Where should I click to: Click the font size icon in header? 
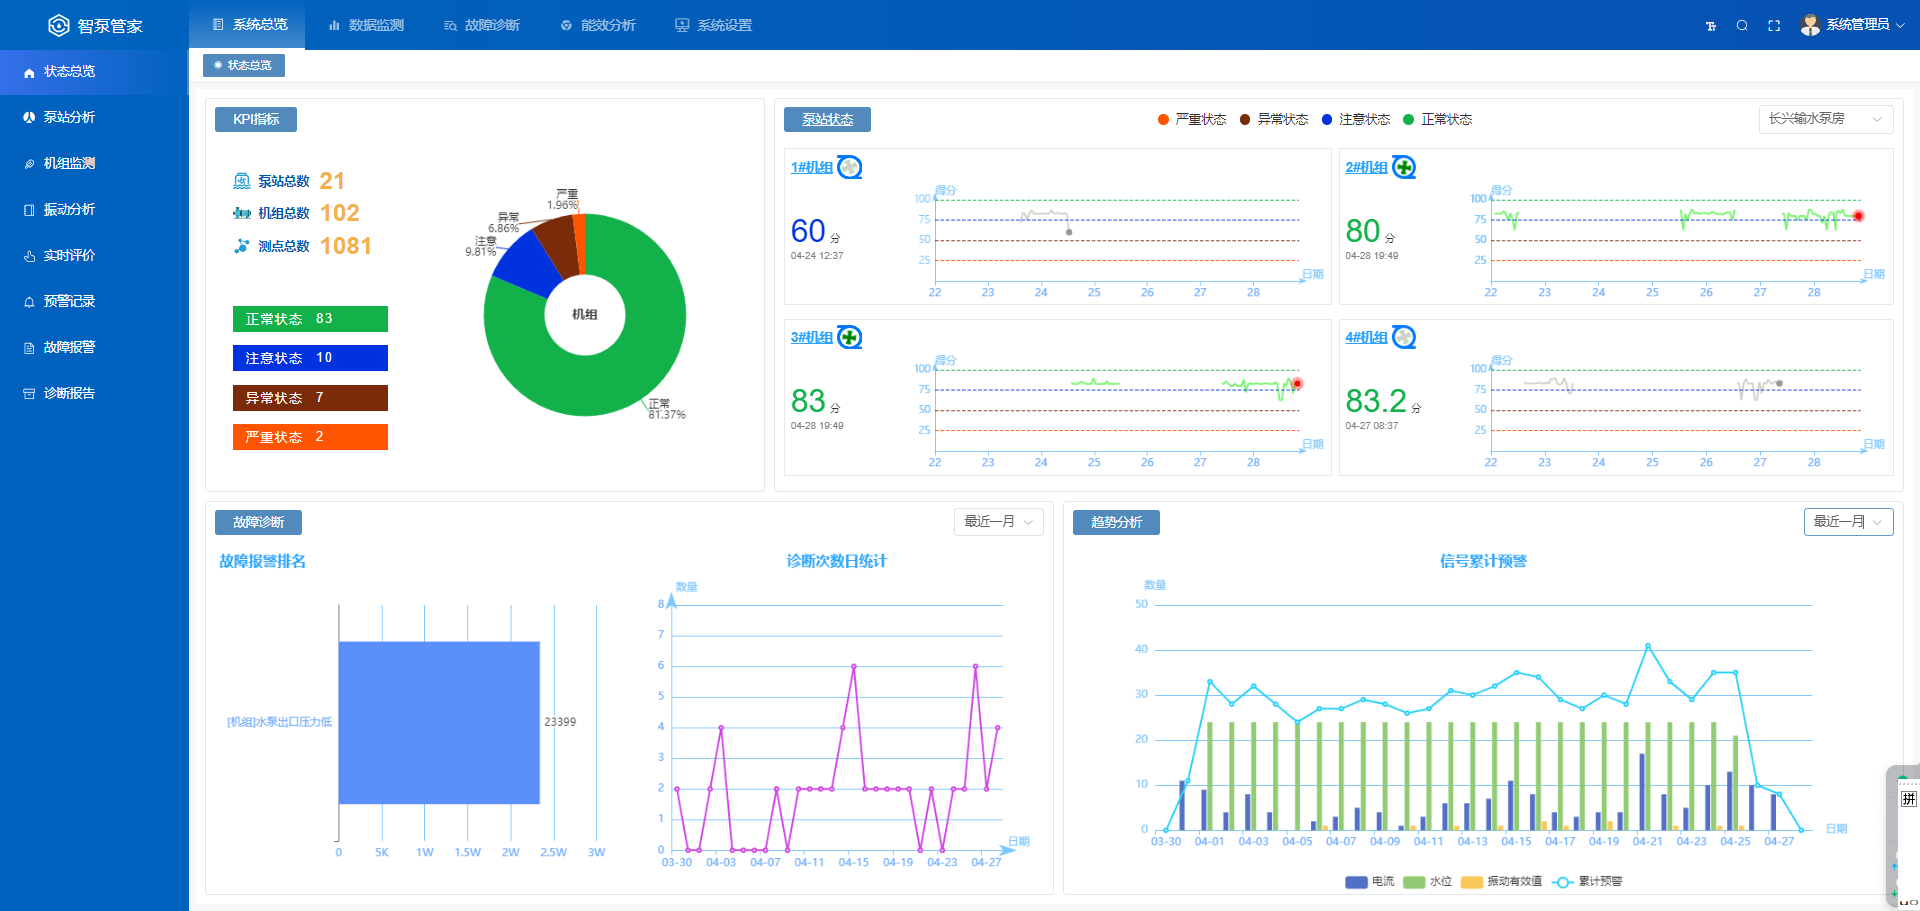coord(1710,26)
